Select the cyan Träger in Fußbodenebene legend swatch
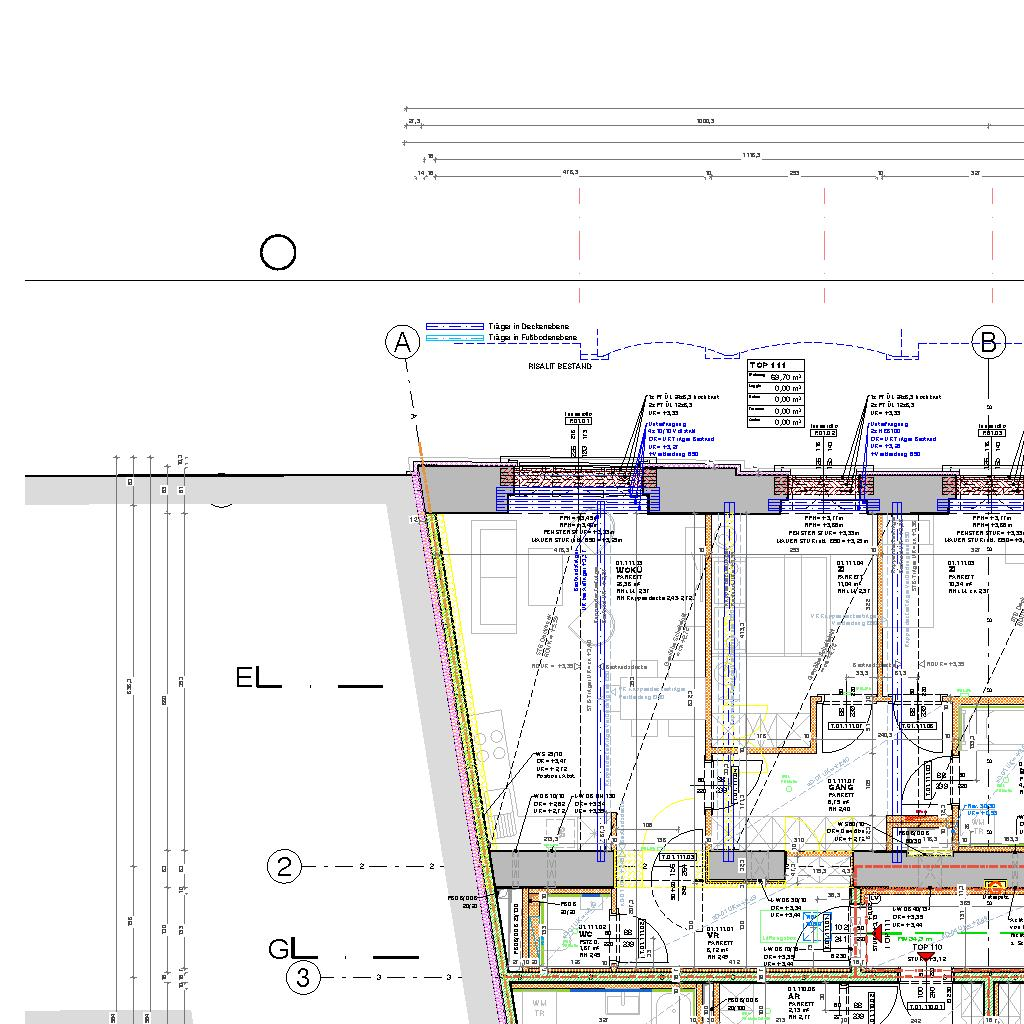The width and height of the screenshot is (1024, 1024). tap(455, 338)
